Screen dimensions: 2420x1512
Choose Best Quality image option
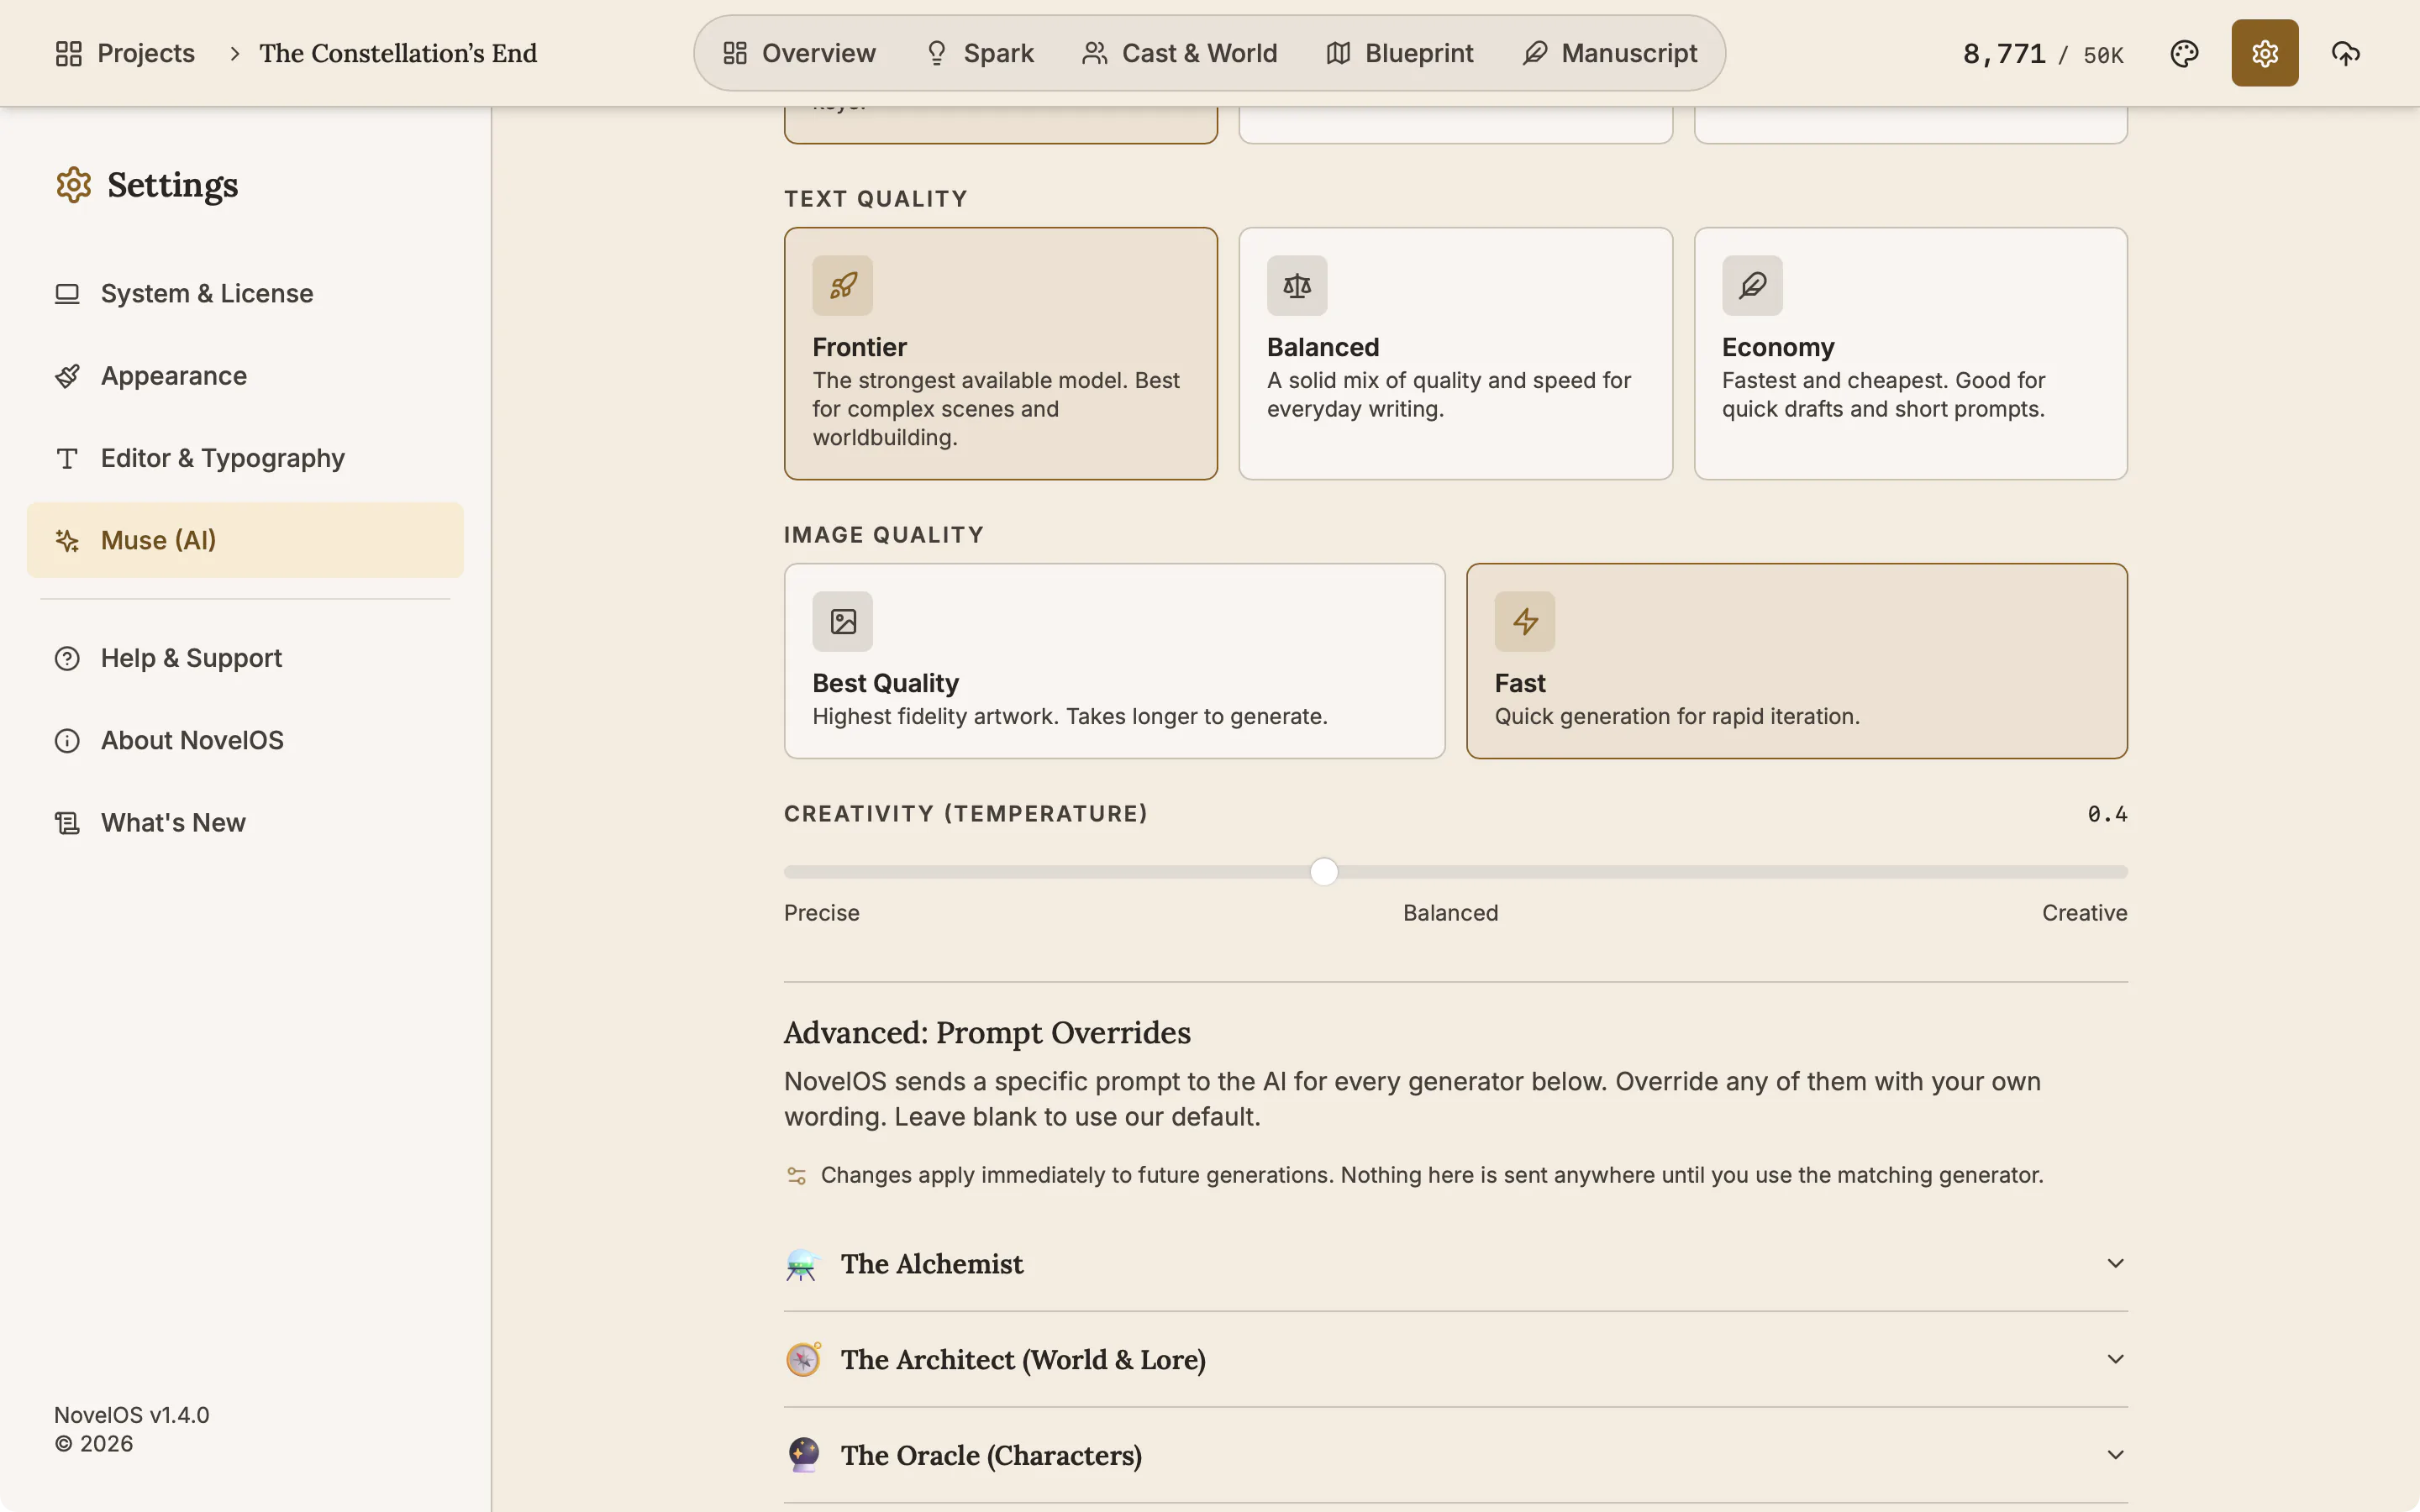1114,661
